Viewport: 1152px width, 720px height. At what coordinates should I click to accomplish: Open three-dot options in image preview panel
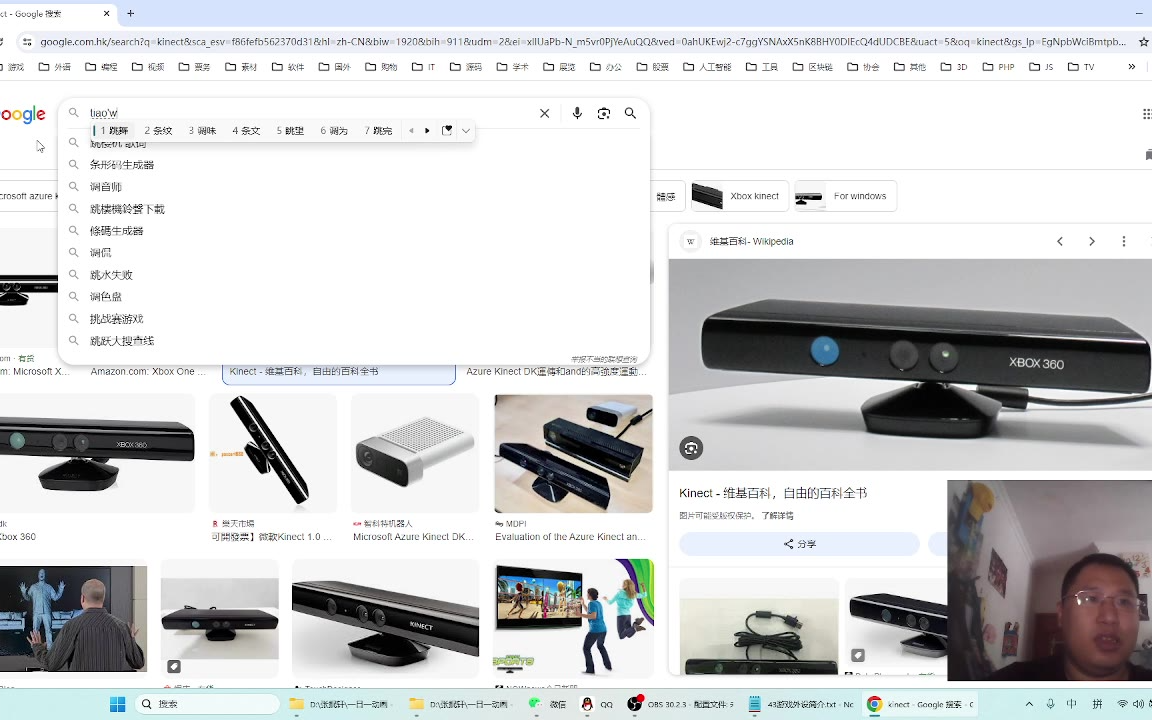(1123, 241)
